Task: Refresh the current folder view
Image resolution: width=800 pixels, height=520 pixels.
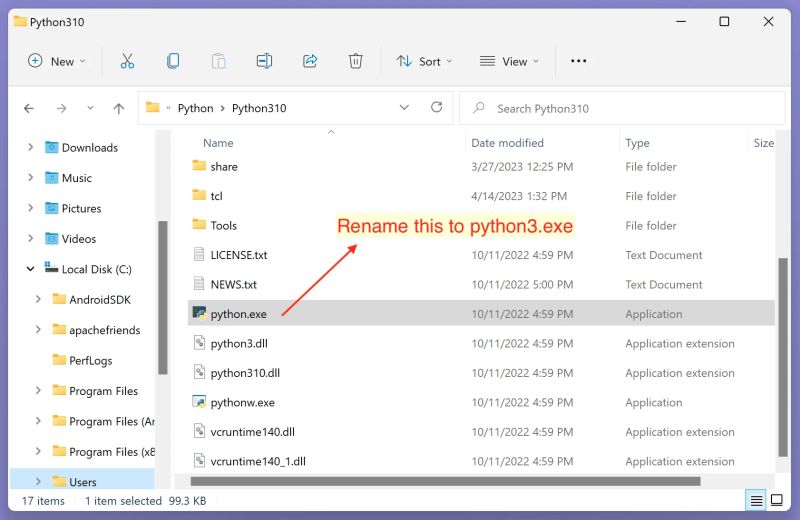Action: coord(436,107)
